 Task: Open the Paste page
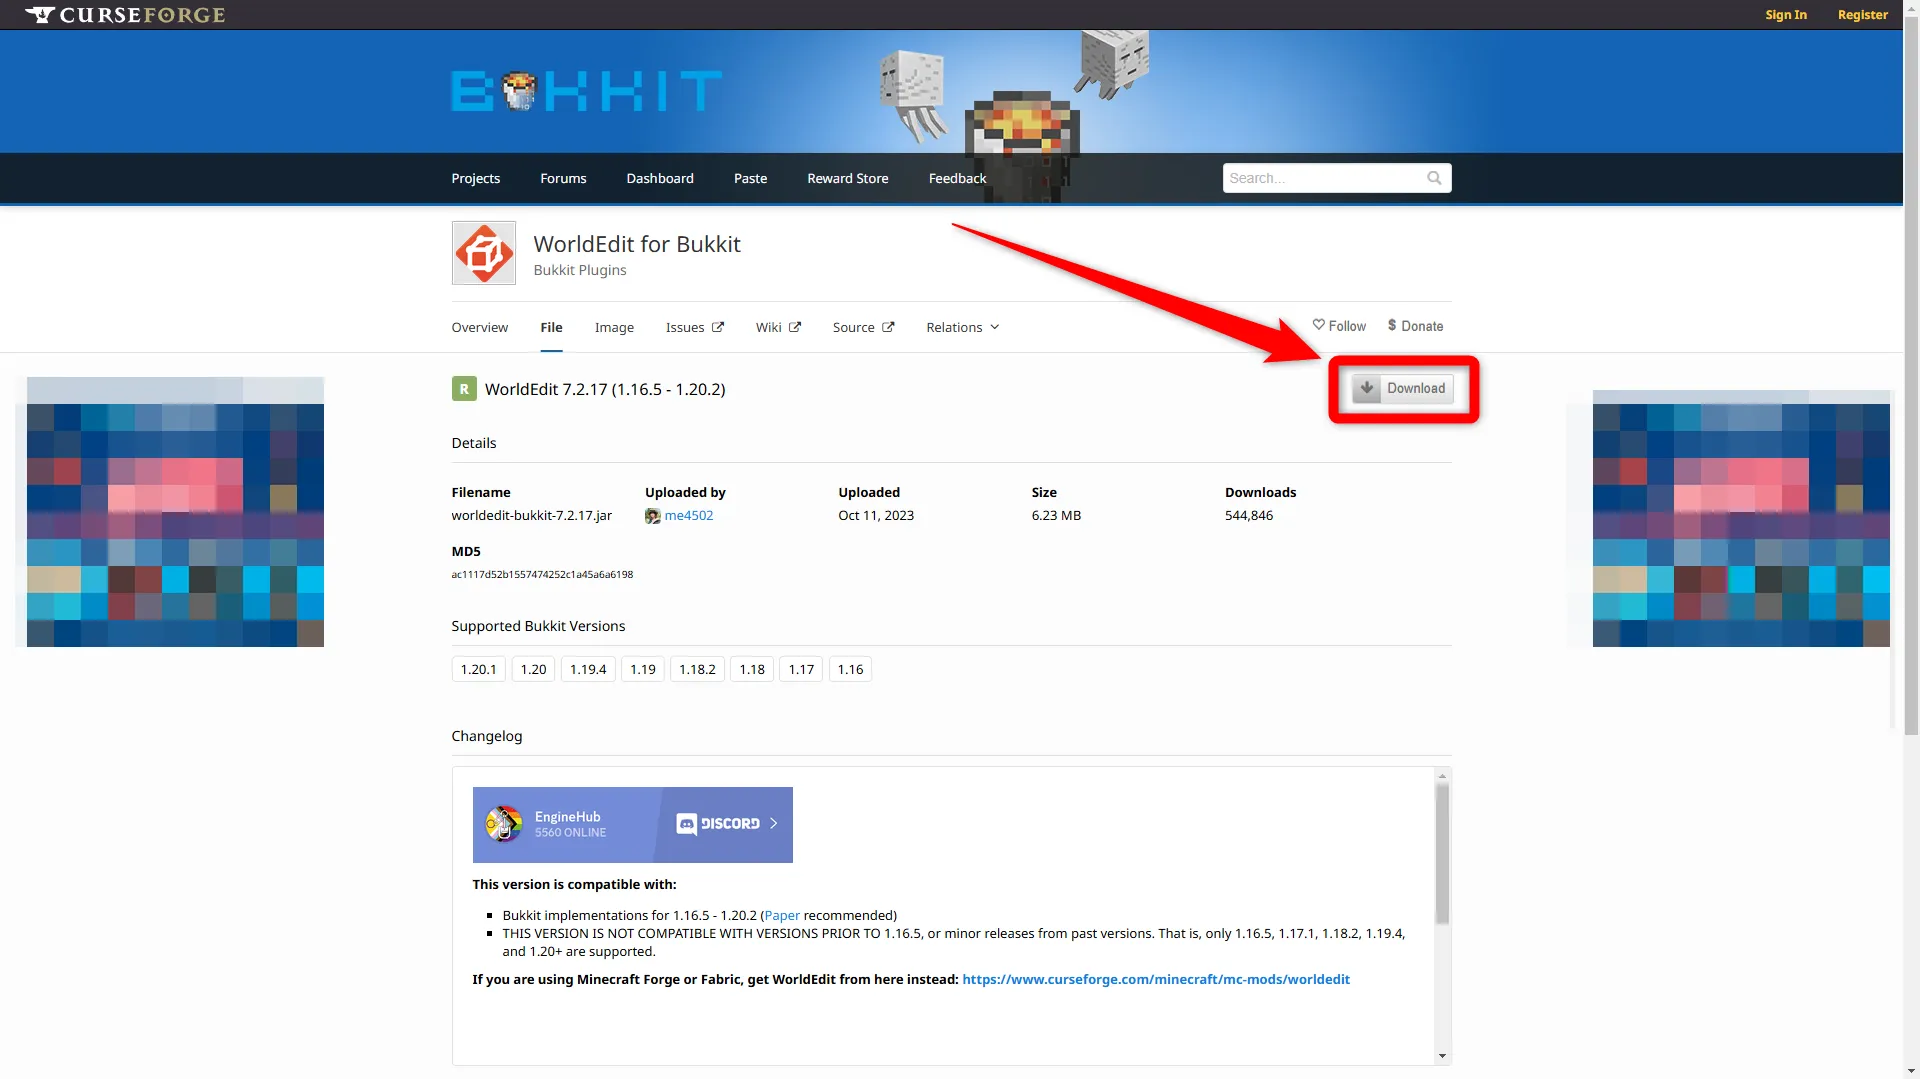[x=751, y=178]
